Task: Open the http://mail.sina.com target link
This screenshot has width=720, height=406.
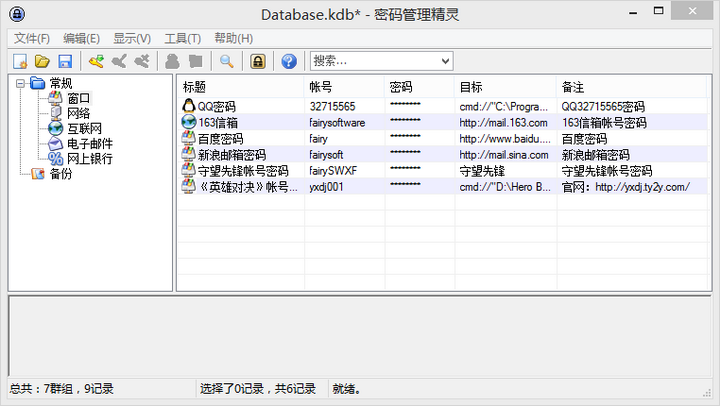Action: (x=504, y=155)
